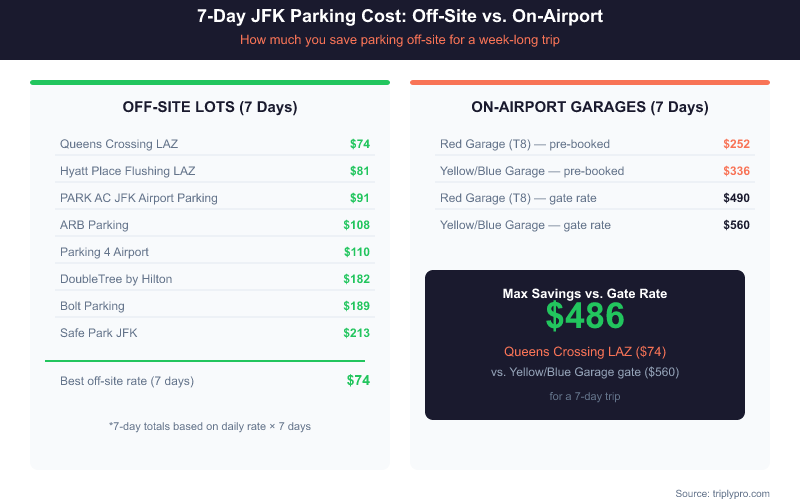Viewport: 800px width, 500px height.
Task: Click the large $486 savings figure
Action: (x=585, y=316)
